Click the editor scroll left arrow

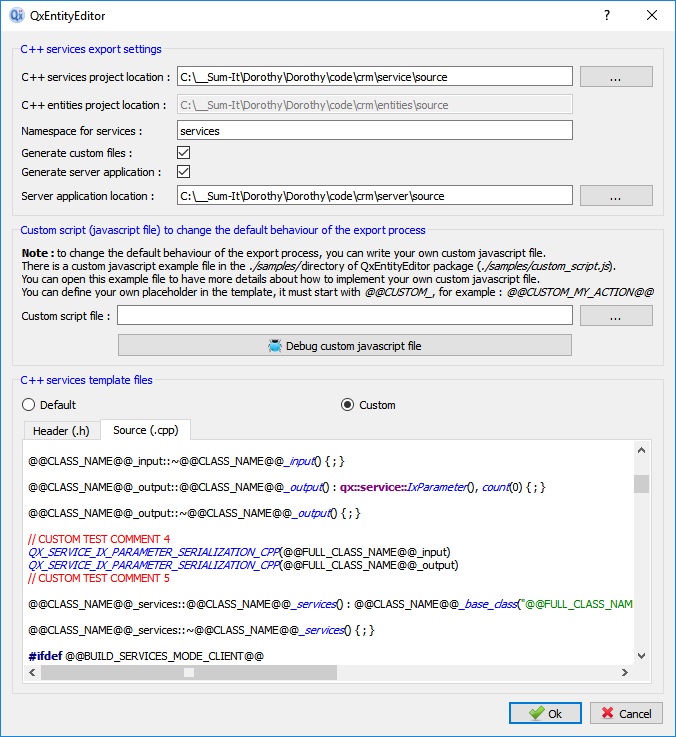[32, 673]
